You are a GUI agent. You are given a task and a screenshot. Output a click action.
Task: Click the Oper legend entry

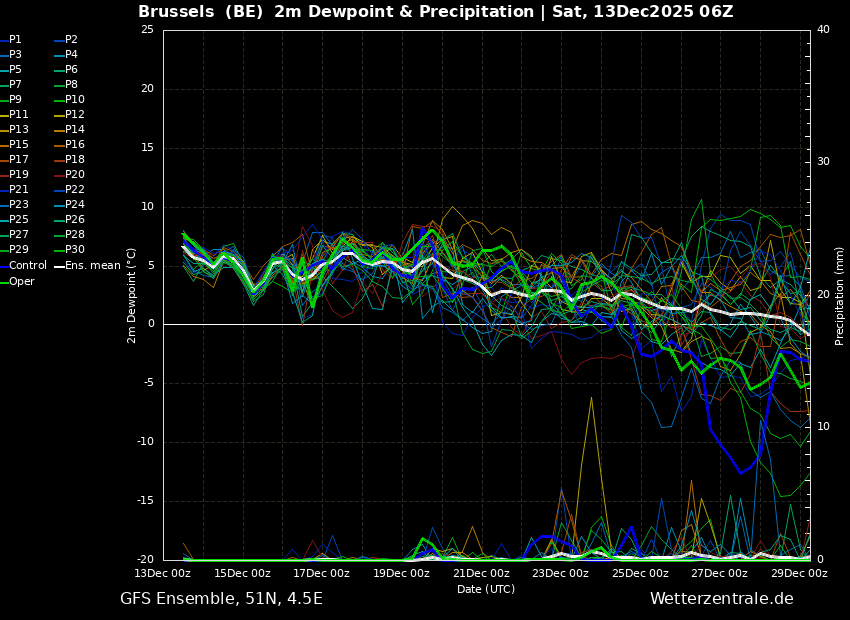(x=22, y=282)
